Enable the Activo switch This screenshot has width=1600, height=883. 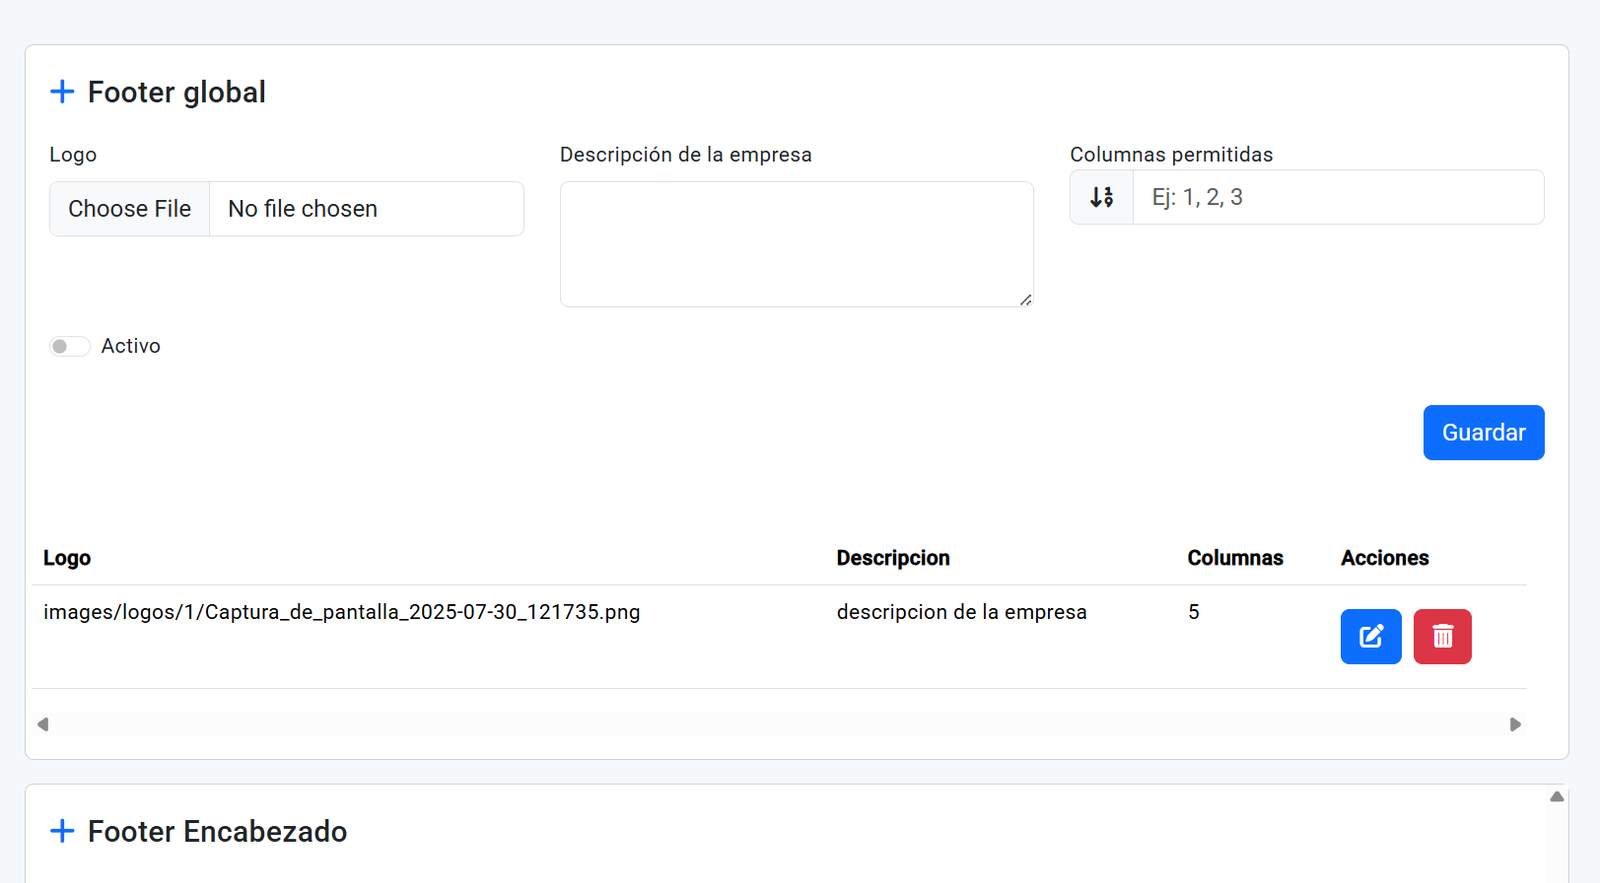click(x=70, y=346)
